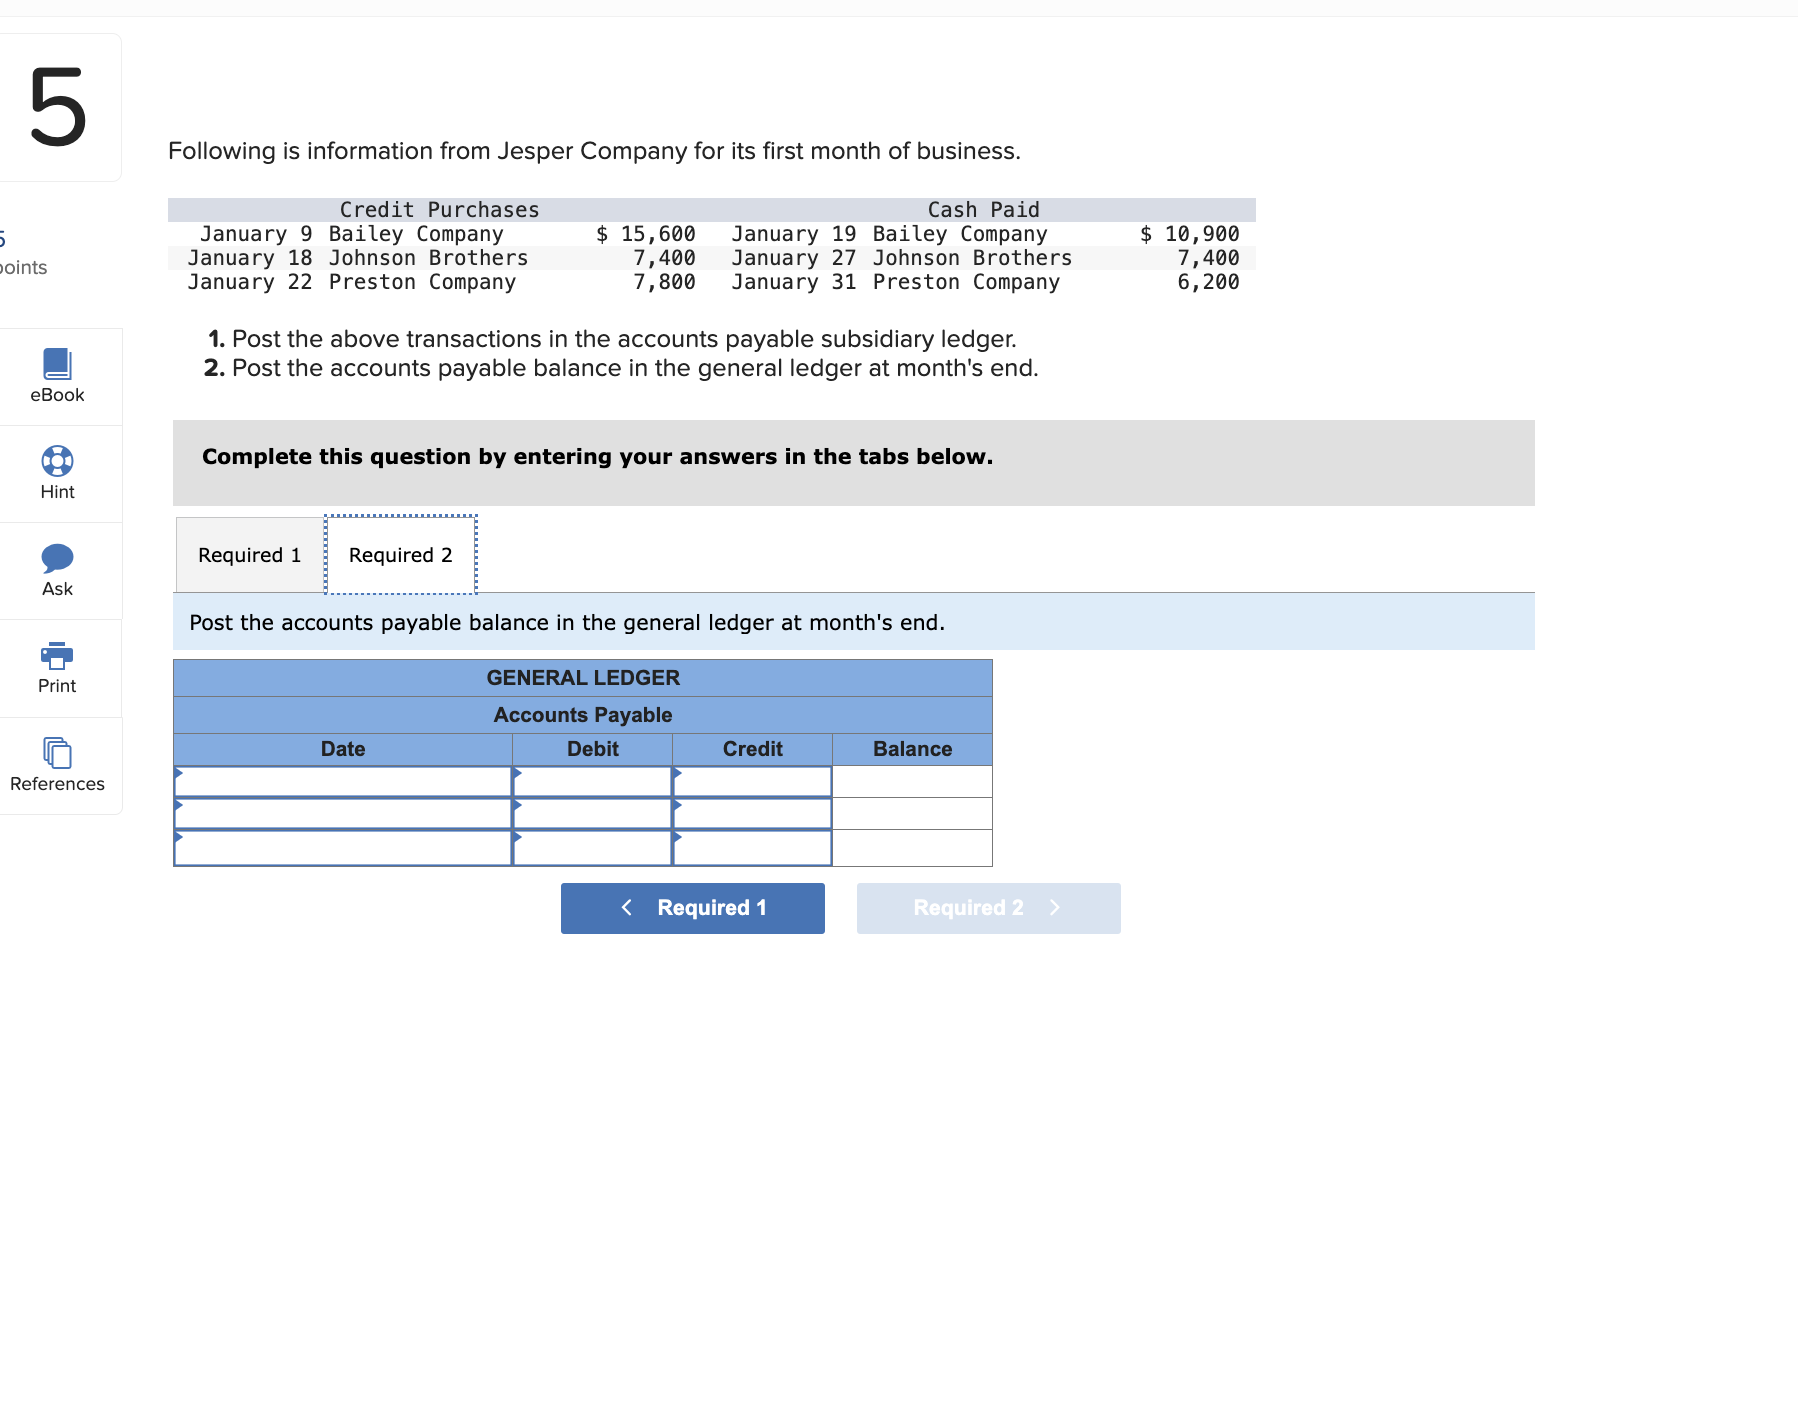
Task: Click the Accounts Payable heading
Action: pyautogui.click(x=583, y=715)
